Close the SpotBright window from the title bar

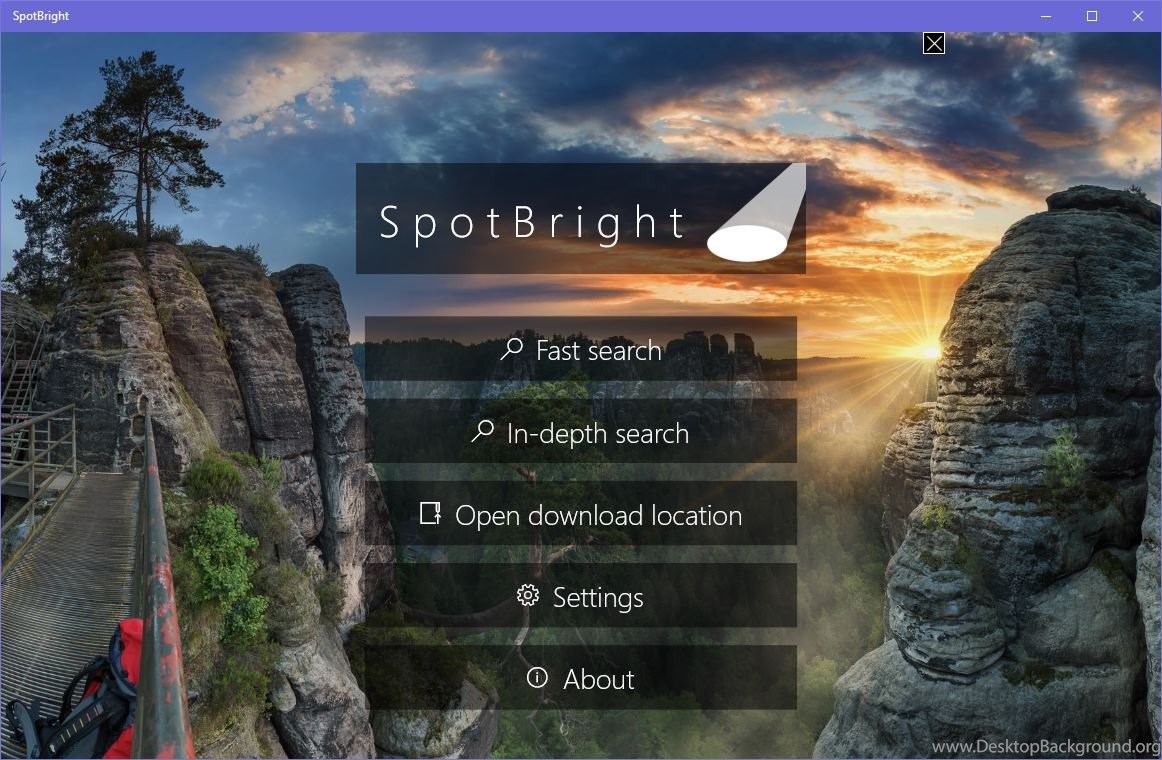tap(1138, 16)
